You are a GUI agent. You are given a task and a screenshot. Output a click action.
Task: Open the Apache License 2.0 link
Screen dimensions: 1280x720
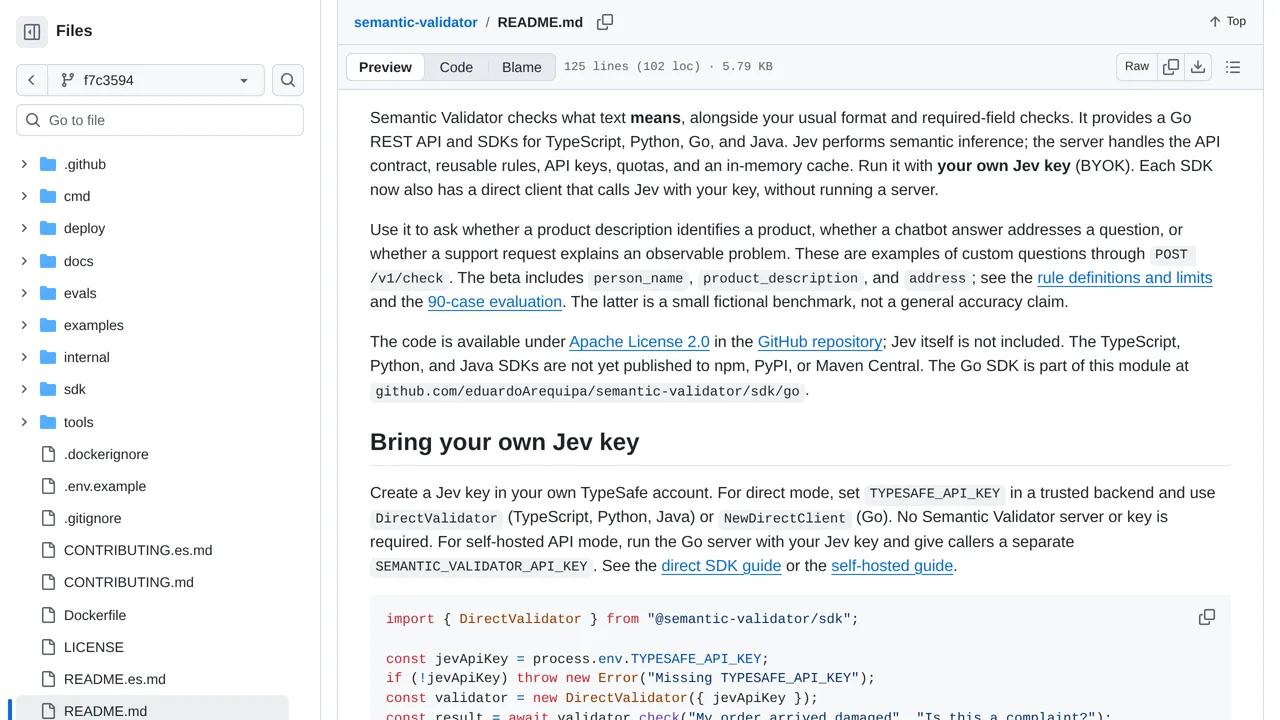coord(639,342)
